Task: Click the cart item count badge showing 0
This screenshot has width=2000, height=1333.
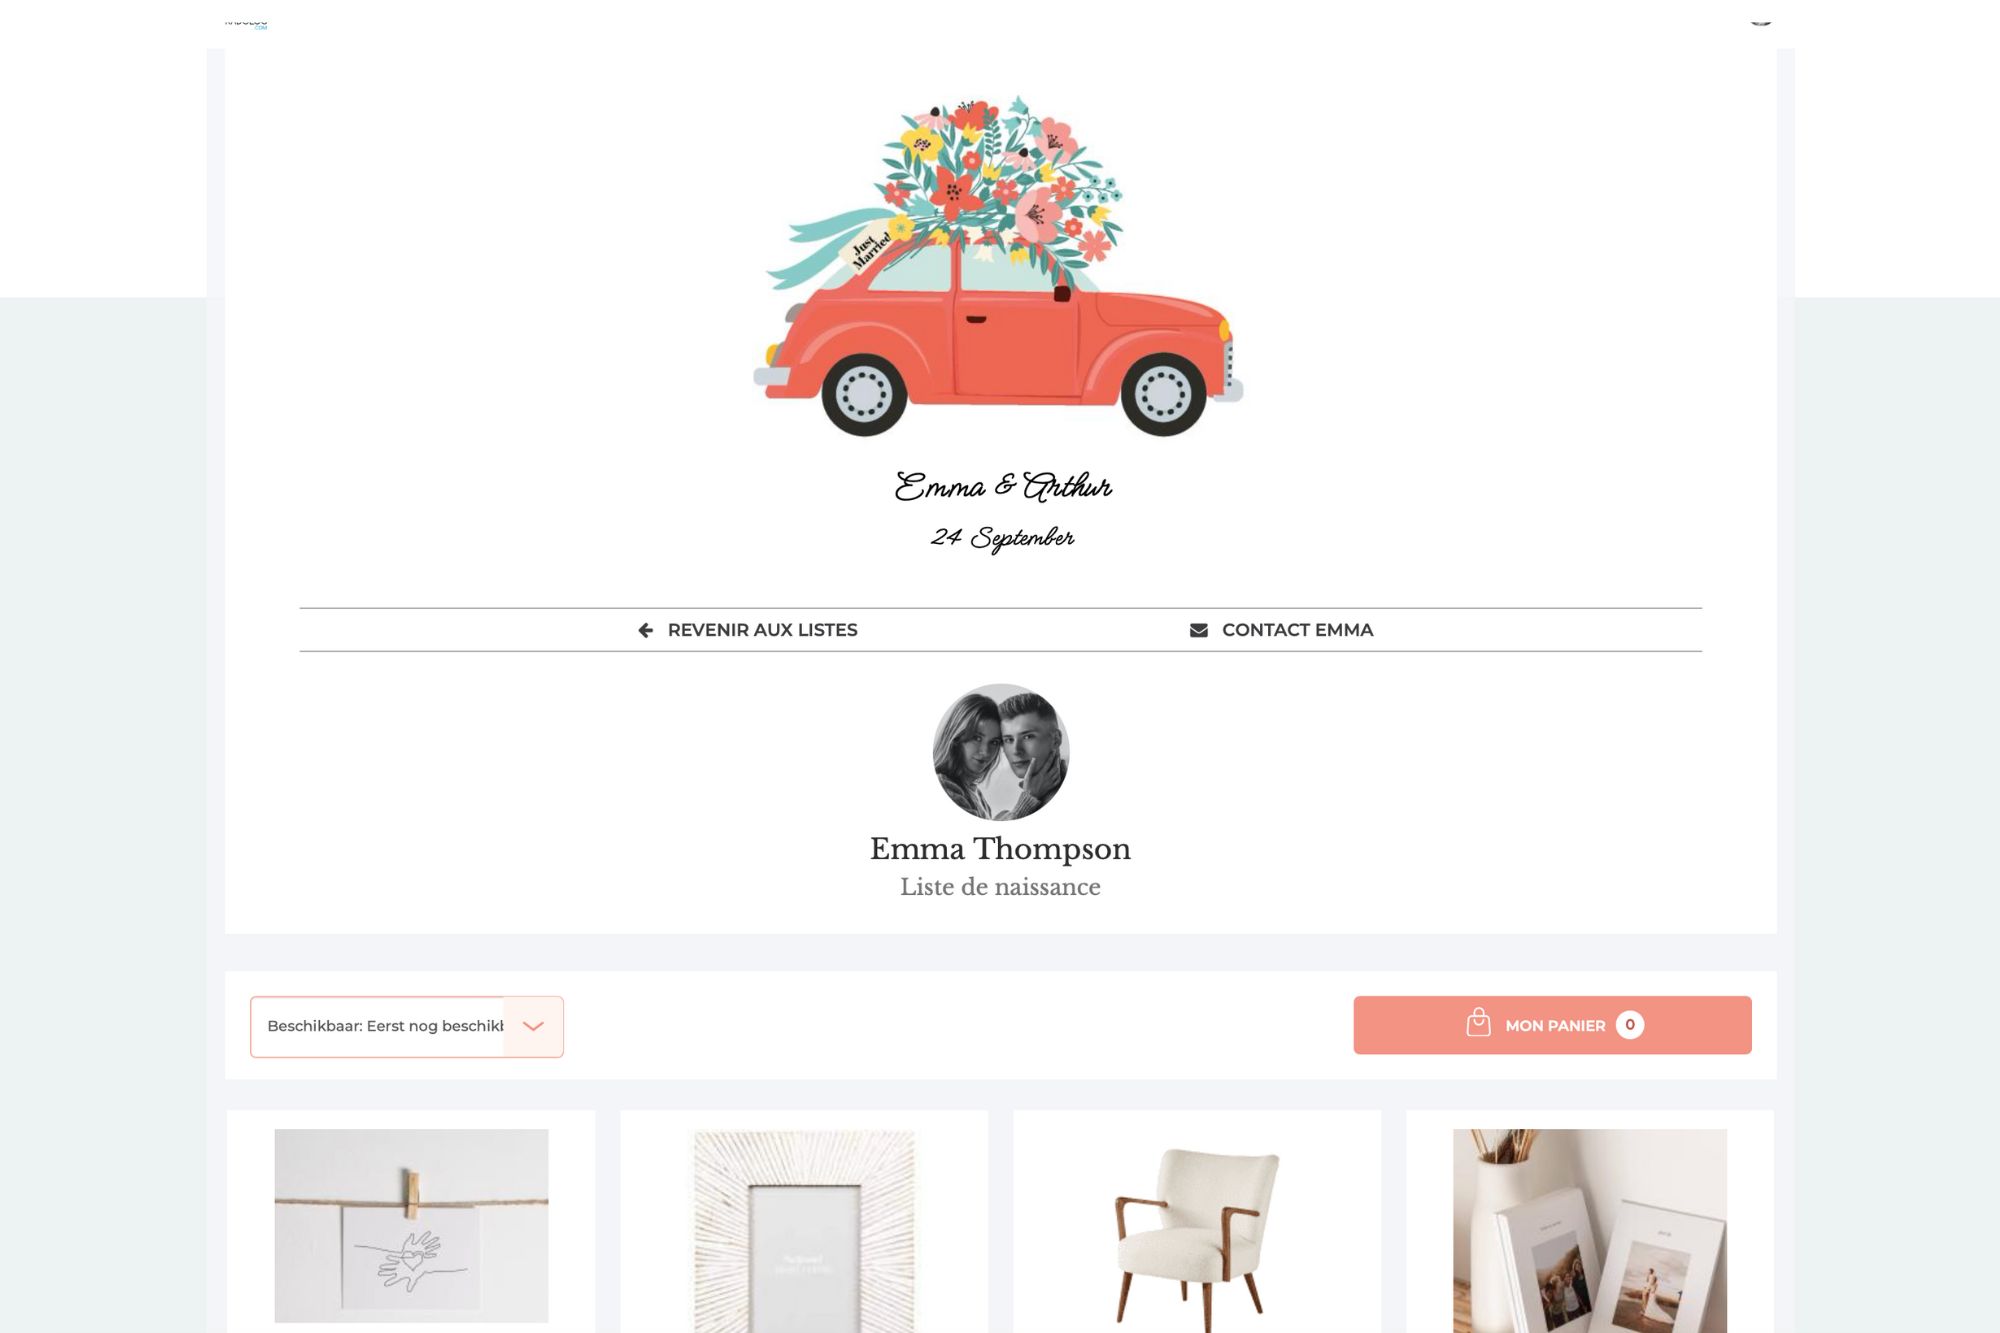Action: (x=1629, y=1025)
